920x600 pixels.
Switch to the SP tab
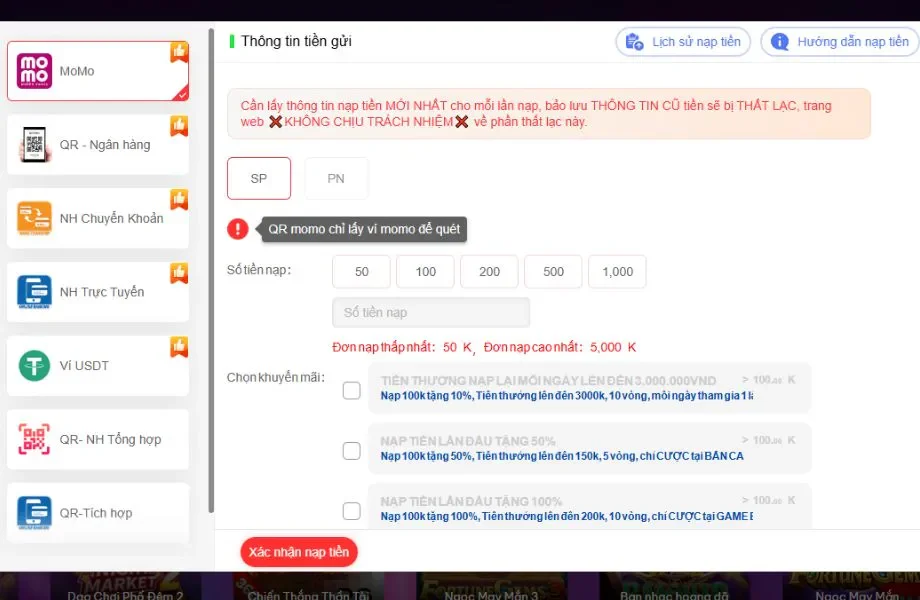258,178
